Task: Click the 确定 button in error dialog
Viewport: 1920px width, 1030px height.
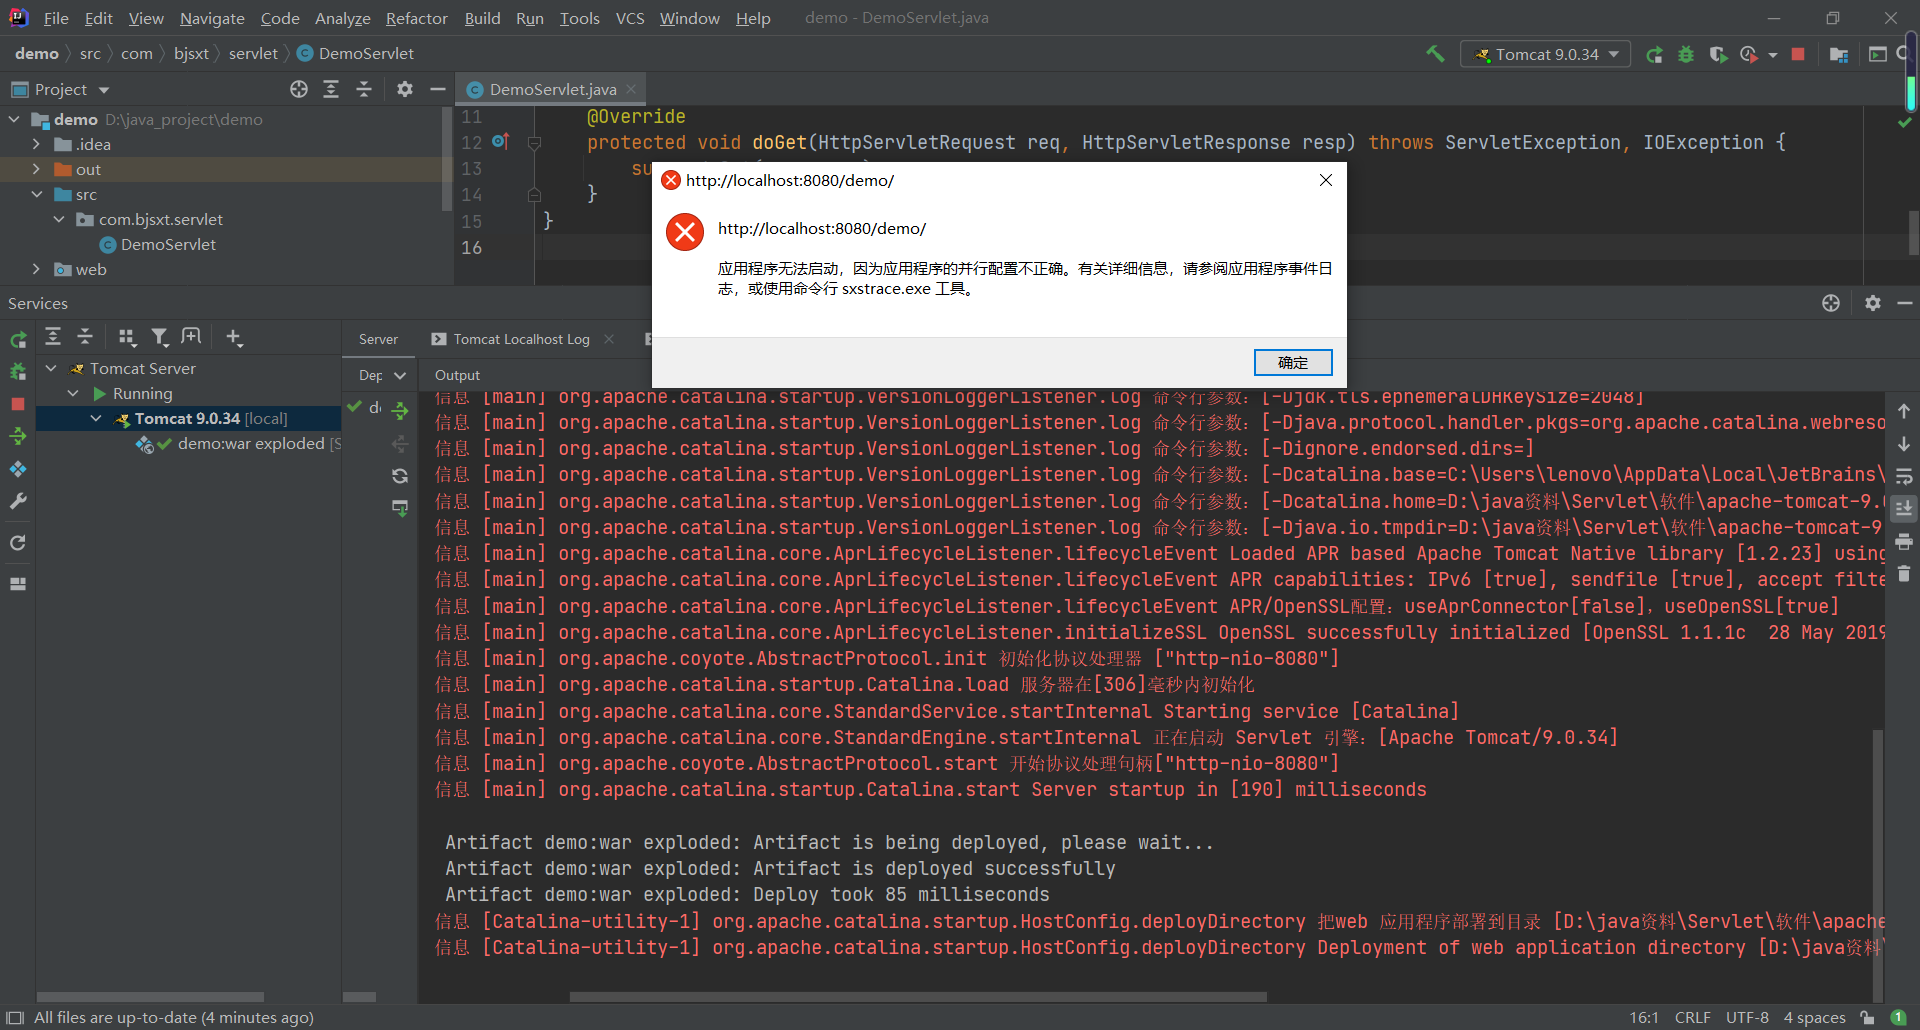Action: [x=1293, y=362]
